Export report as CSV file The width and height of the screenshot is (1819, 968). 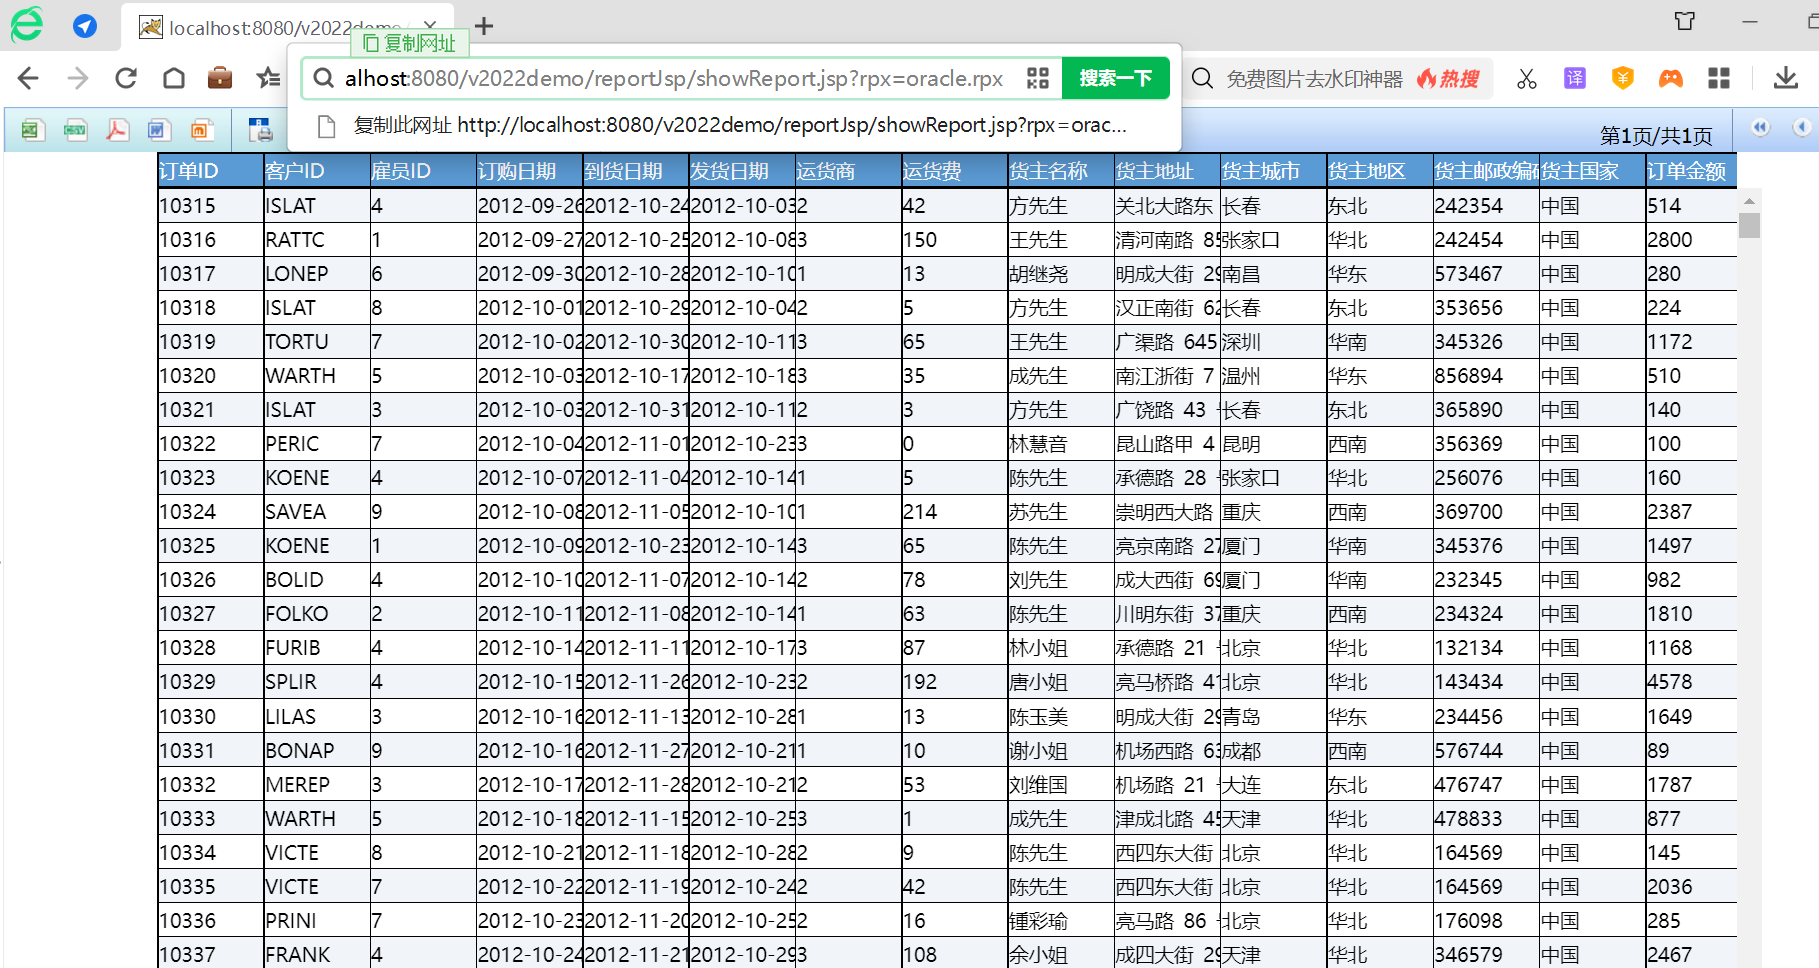(x=75, y=129)
